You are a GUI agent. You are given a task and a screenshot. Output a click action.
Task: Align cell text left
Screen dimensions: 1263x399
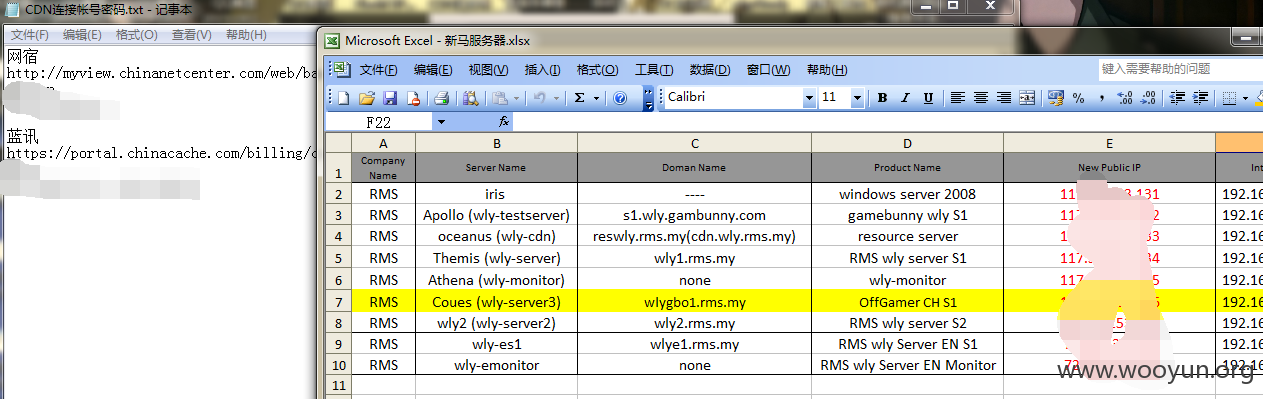click(x=958, y=98)
